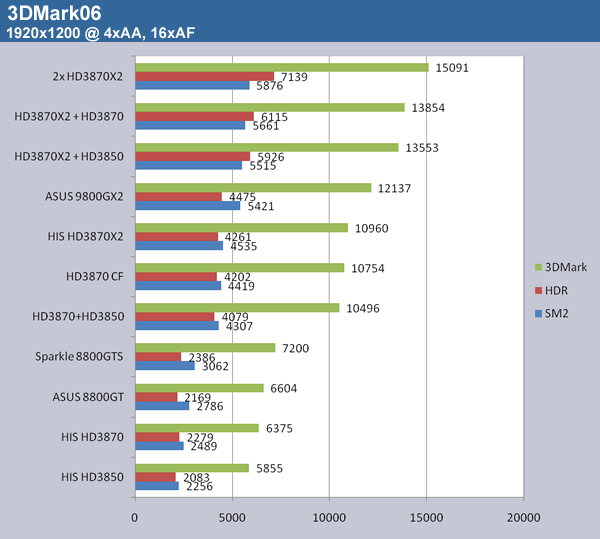The height and width of the screenshot is (539, 600).
Task: Click the green bar for HIS HD3870X2
Action: click(x=242, y=228)
